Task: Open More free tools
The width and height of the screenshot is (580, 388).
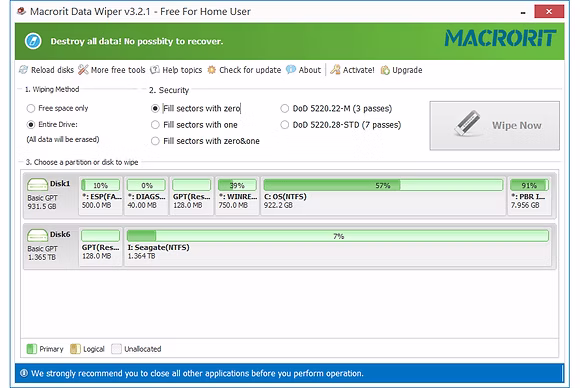Action: [112, 70]
